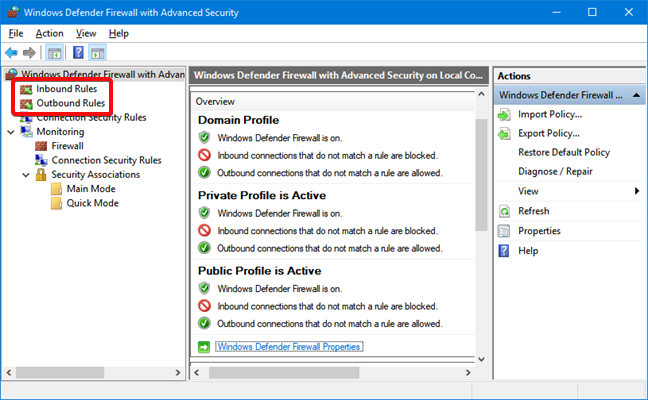This screenshot has height=400, width=648.
Task: Click the Main Mode folder icon
Action: (x=56, y=189)
